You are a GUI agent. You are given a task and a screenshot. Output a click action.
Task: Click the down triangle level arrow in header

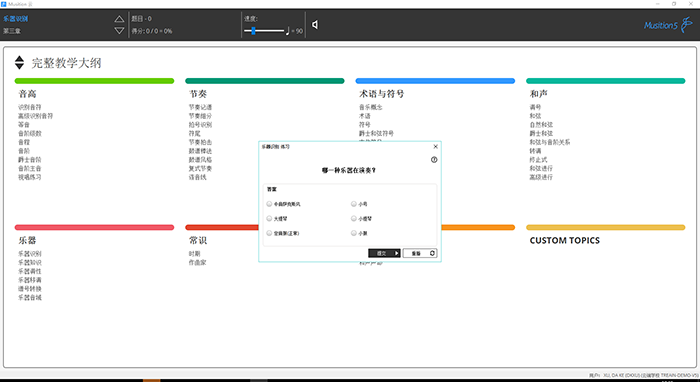(x=119, y=30)
